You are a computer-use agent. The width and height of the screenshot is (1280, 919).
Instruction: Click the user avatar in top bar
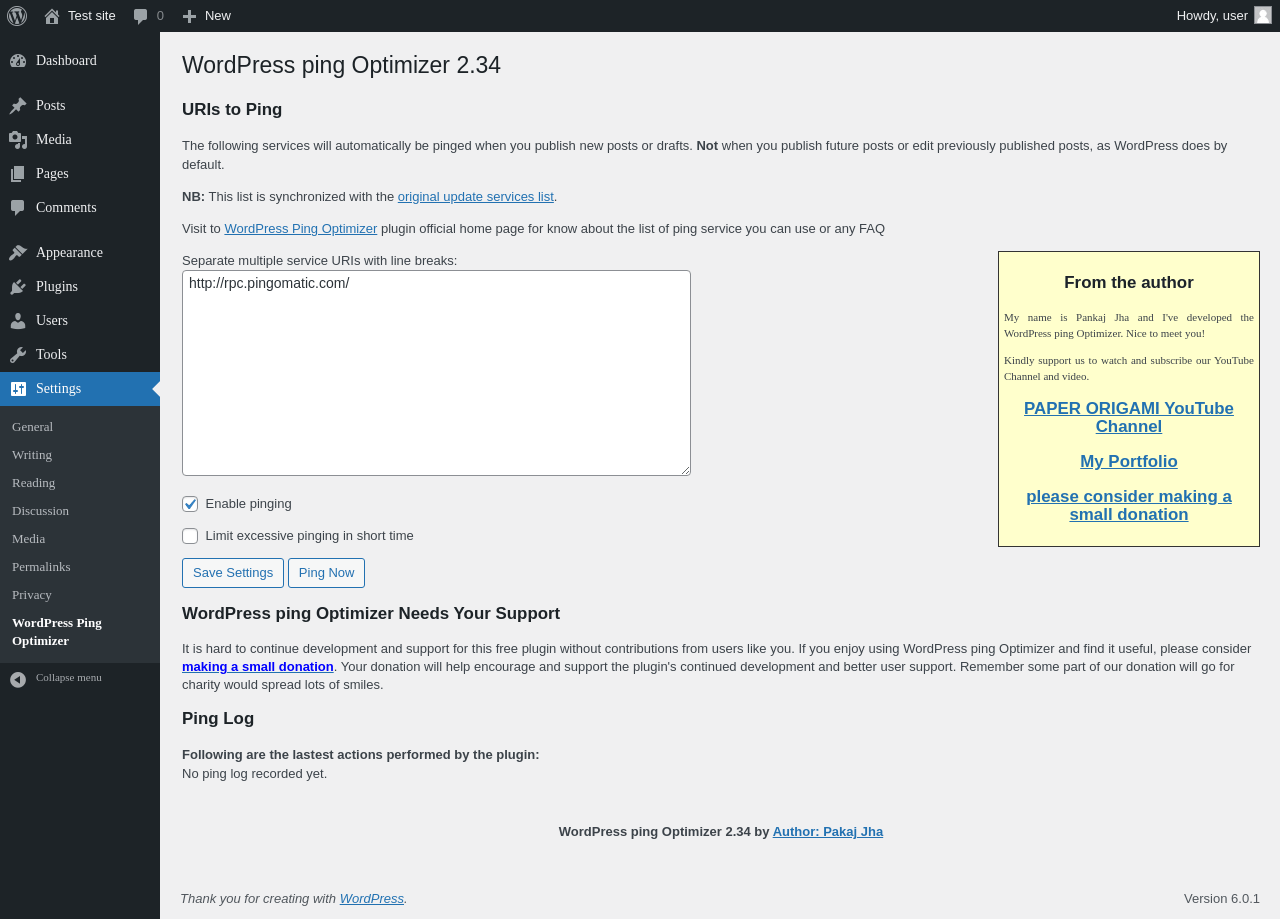(1263, 15)
